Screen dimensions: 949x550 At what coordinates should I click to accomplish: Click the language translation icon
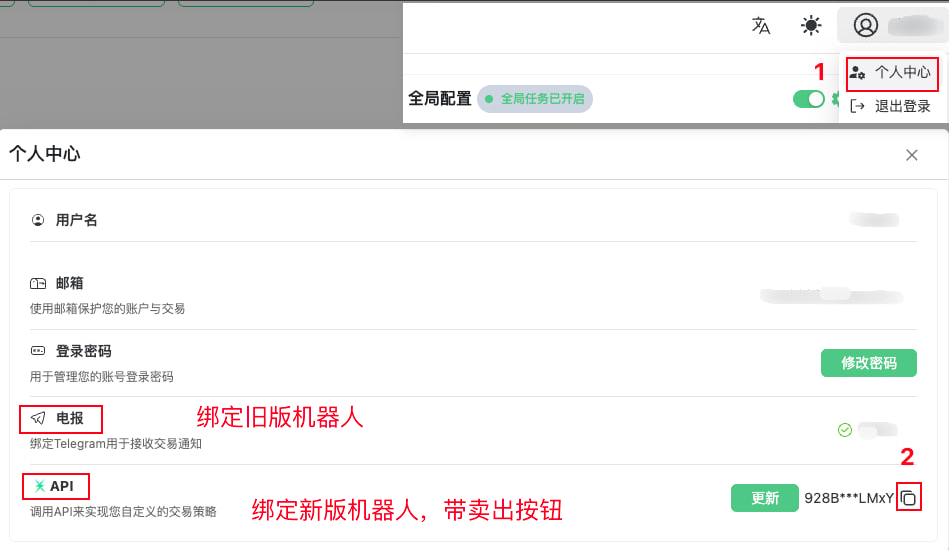tap(761, 26)
